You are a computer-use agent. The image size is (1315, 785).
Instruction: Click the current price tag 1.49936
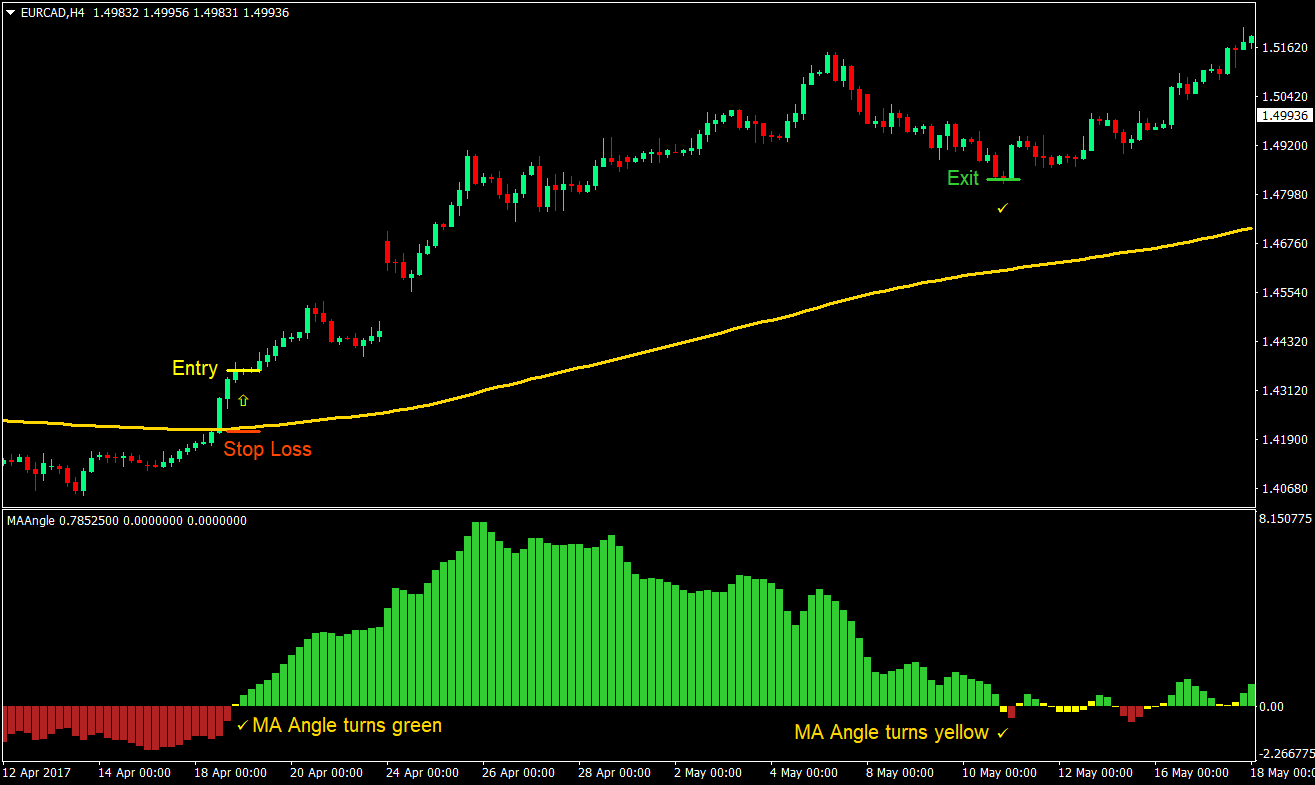pyautogui.click(x=1285, y=116)
